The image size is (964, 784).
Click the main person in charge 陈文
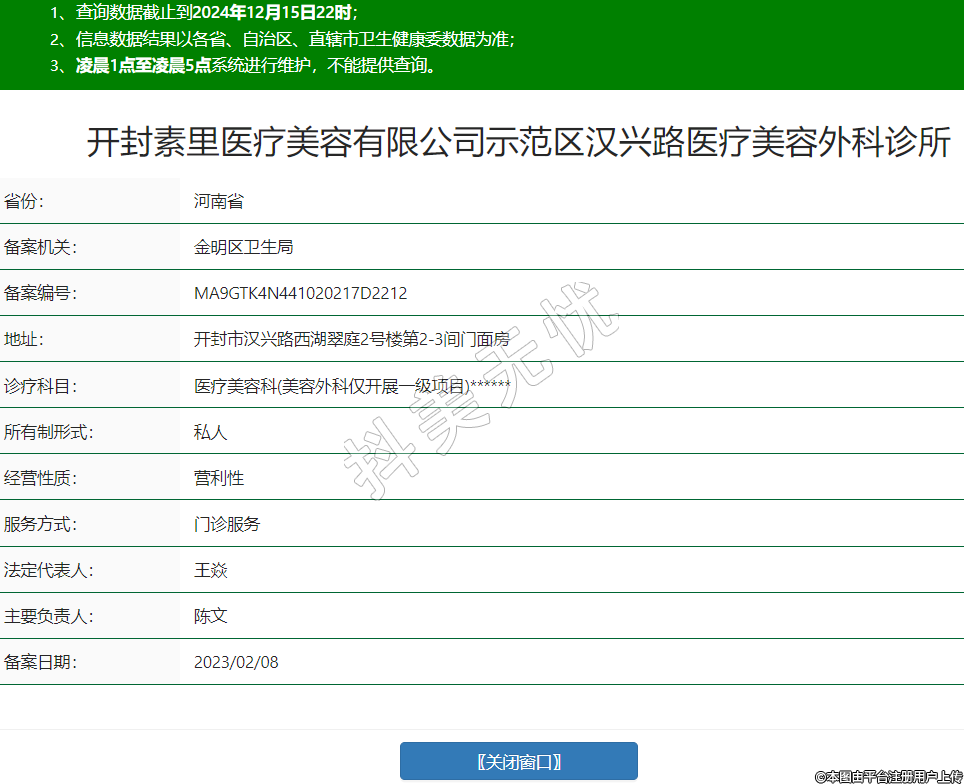click(x=211, y=616)
